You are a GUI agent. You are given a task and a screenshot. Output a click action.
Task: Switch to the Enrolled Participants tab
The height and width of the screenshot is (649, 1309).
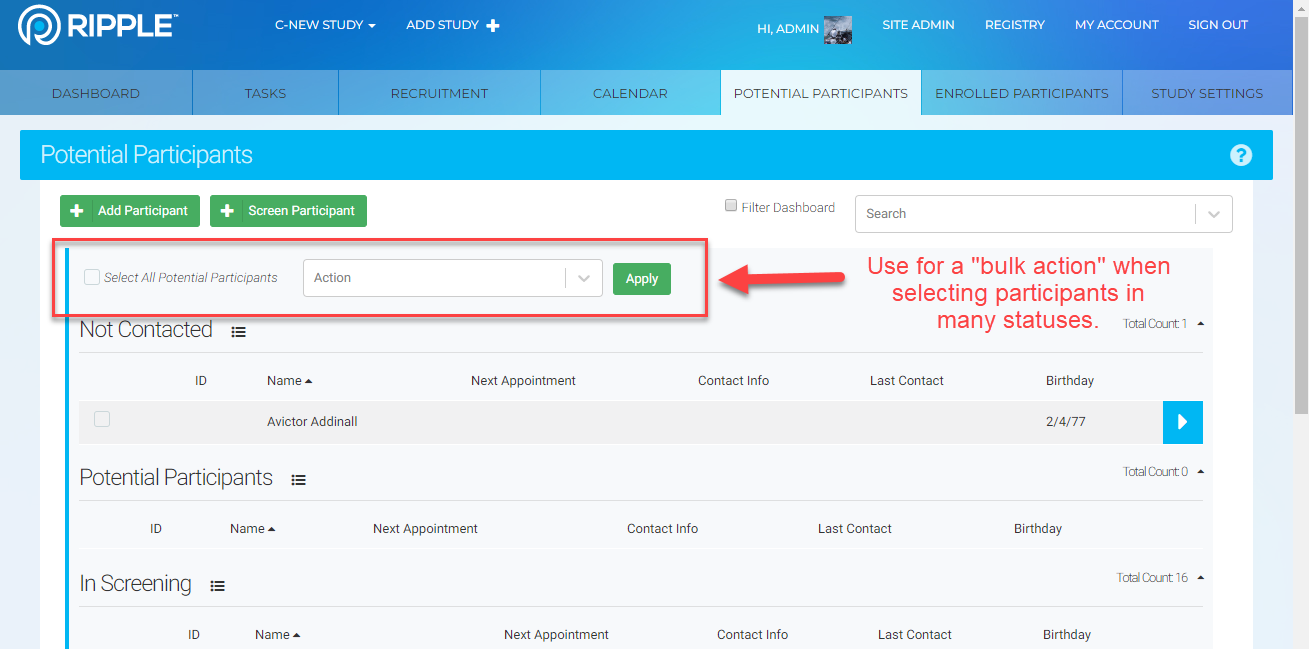1021,93
